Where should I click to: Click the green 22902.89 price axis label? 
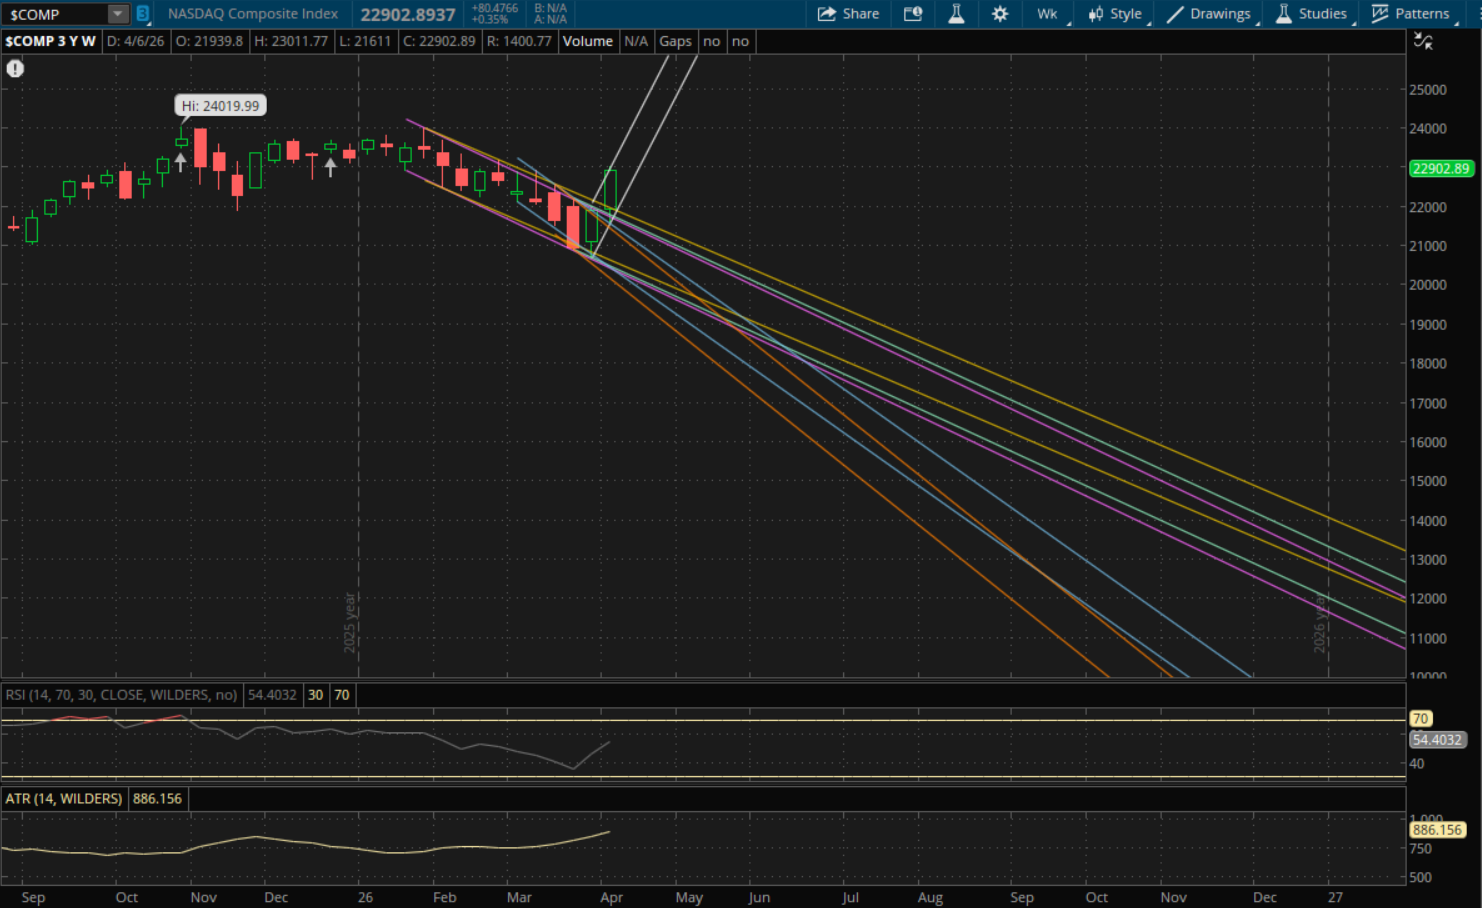[x=1440, y=169]
